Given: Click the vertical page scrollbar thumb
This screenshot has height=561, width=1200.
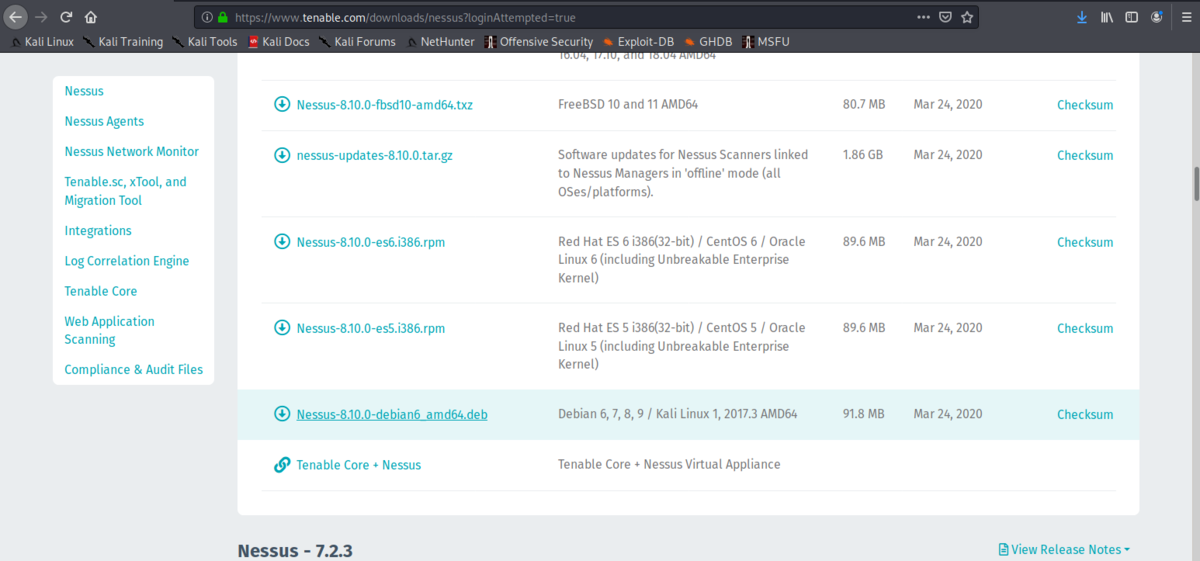Looking at the screenshot, I should [1195, 184].
